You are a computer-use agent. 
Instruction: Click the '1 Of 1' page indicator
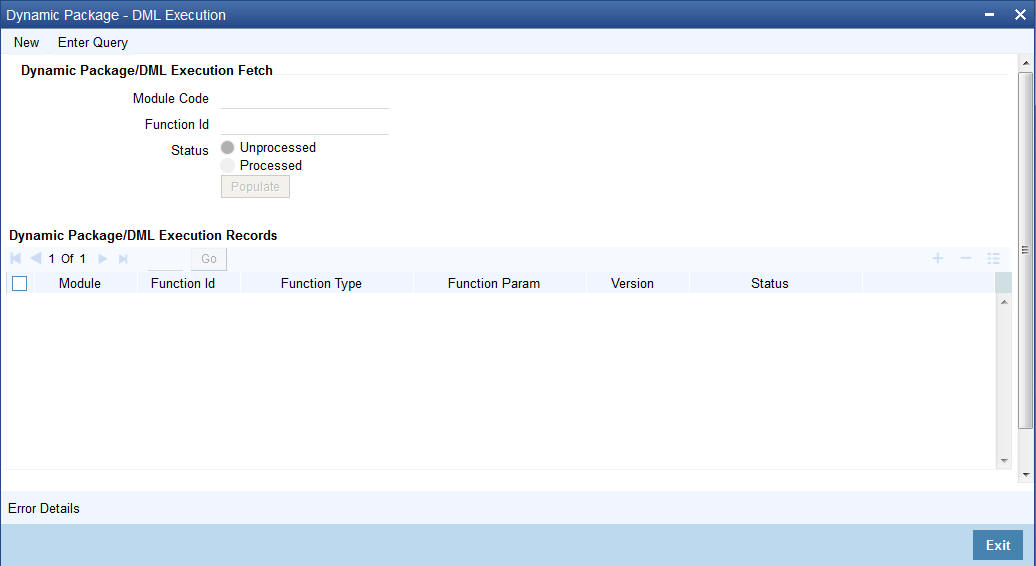[67, 259]
